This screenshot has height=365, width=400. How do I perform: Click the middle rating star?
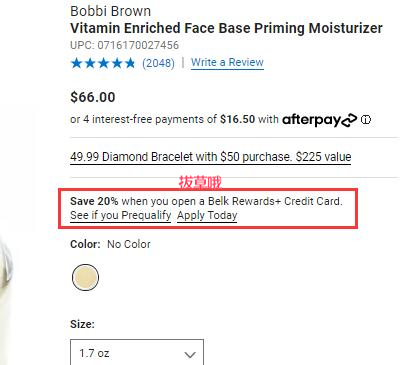[103, 63]
